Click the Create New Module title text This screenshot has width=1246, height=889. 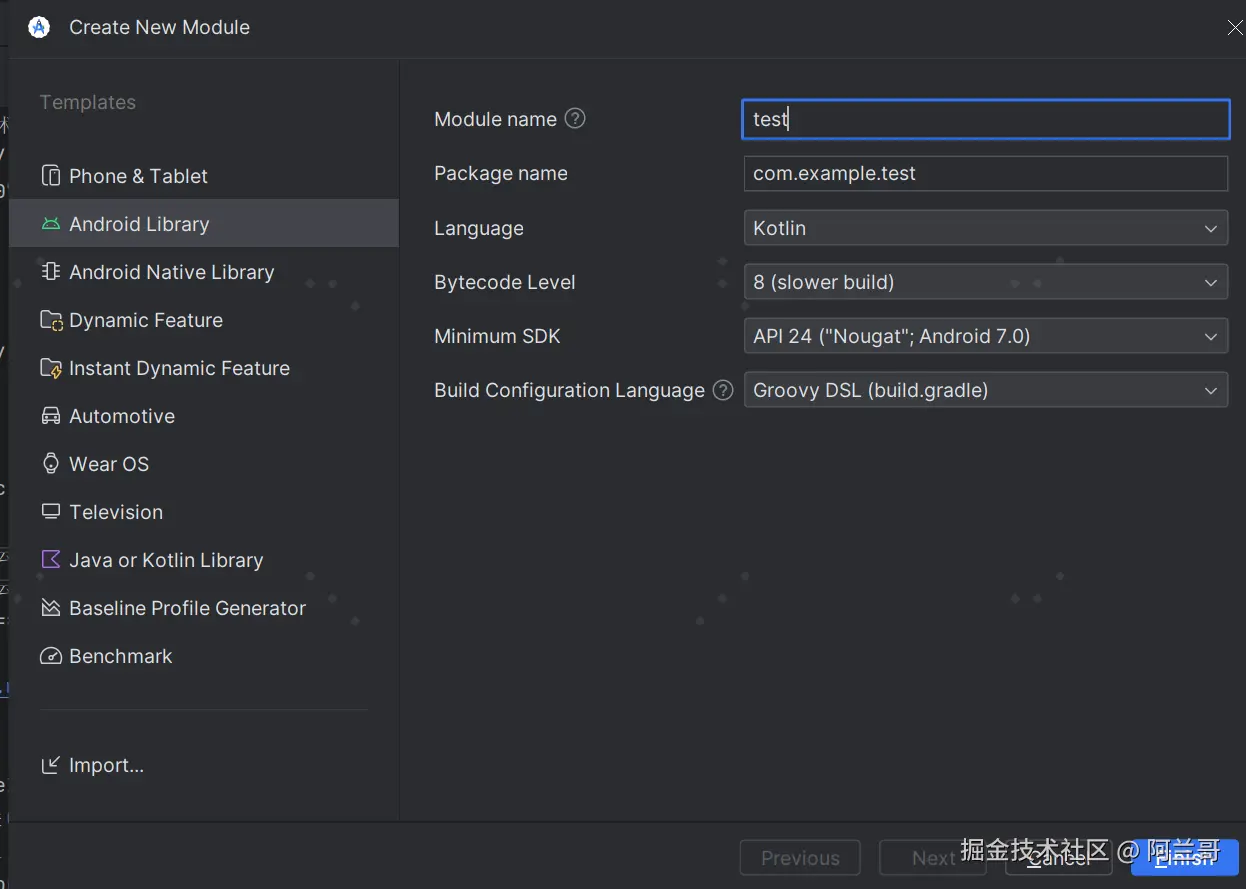pos(159,27)
